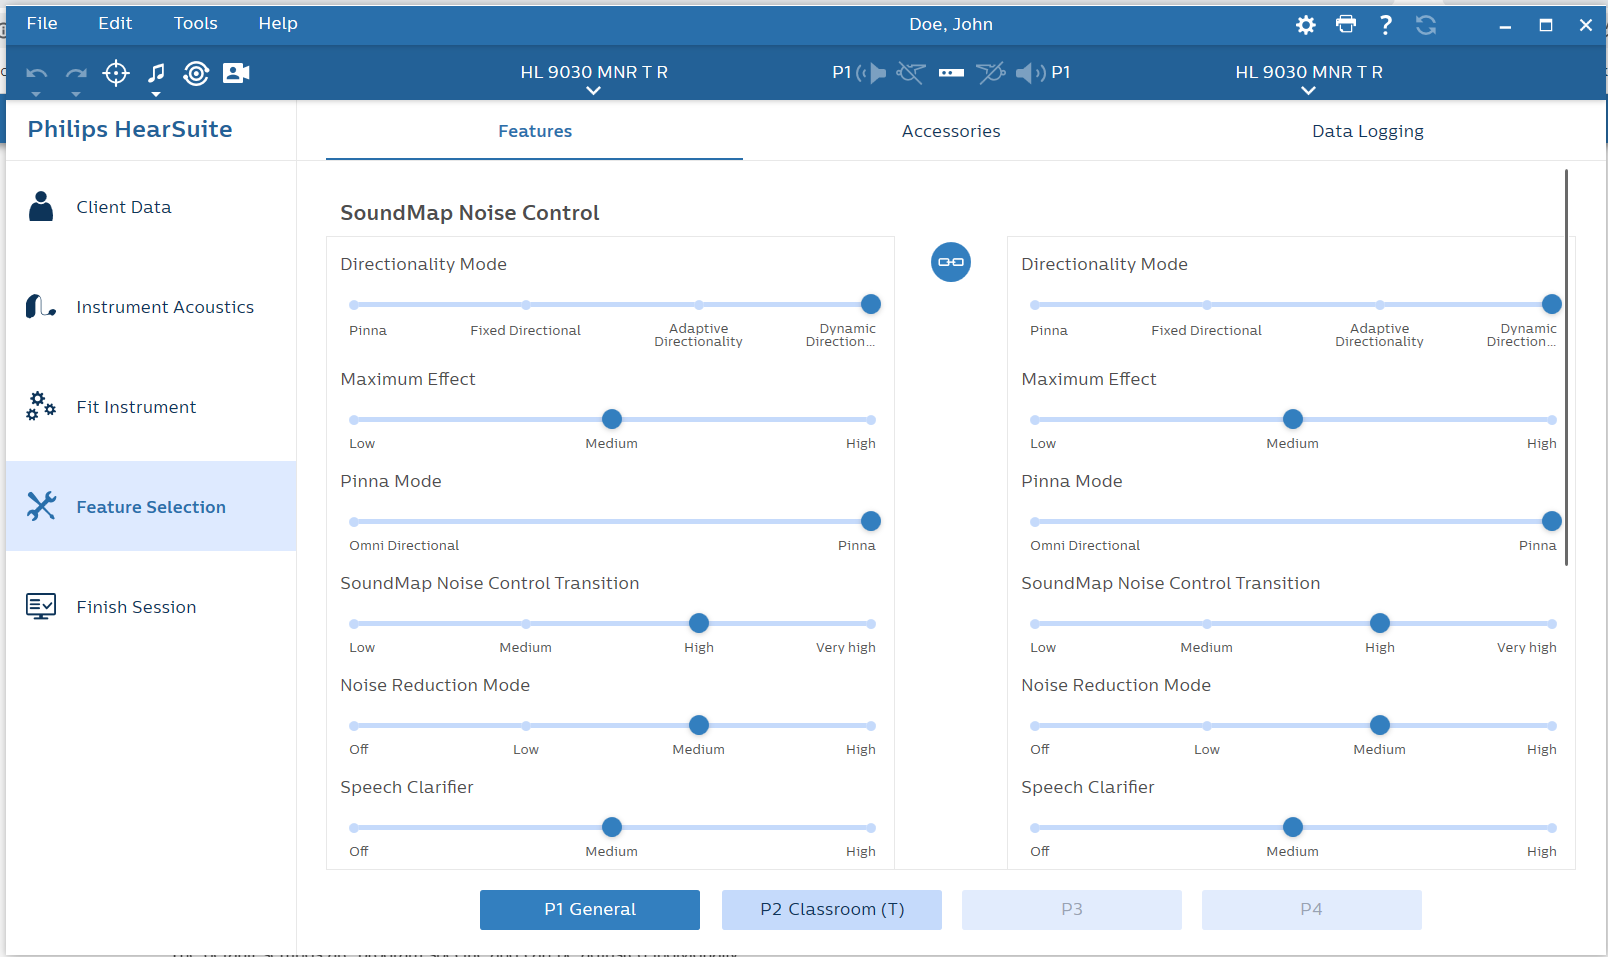Switch to the Accessories tab
Image resolution: width=1608 pixels, height=957 pixels.
tap(951, 131)
